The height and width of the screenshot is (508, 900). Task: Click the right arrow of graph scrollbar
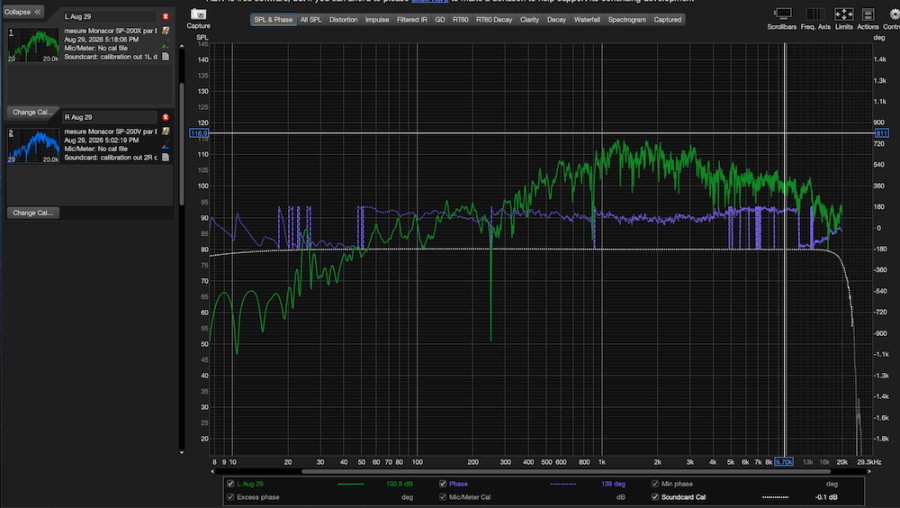pyautogui.click(x=869, y=472)
